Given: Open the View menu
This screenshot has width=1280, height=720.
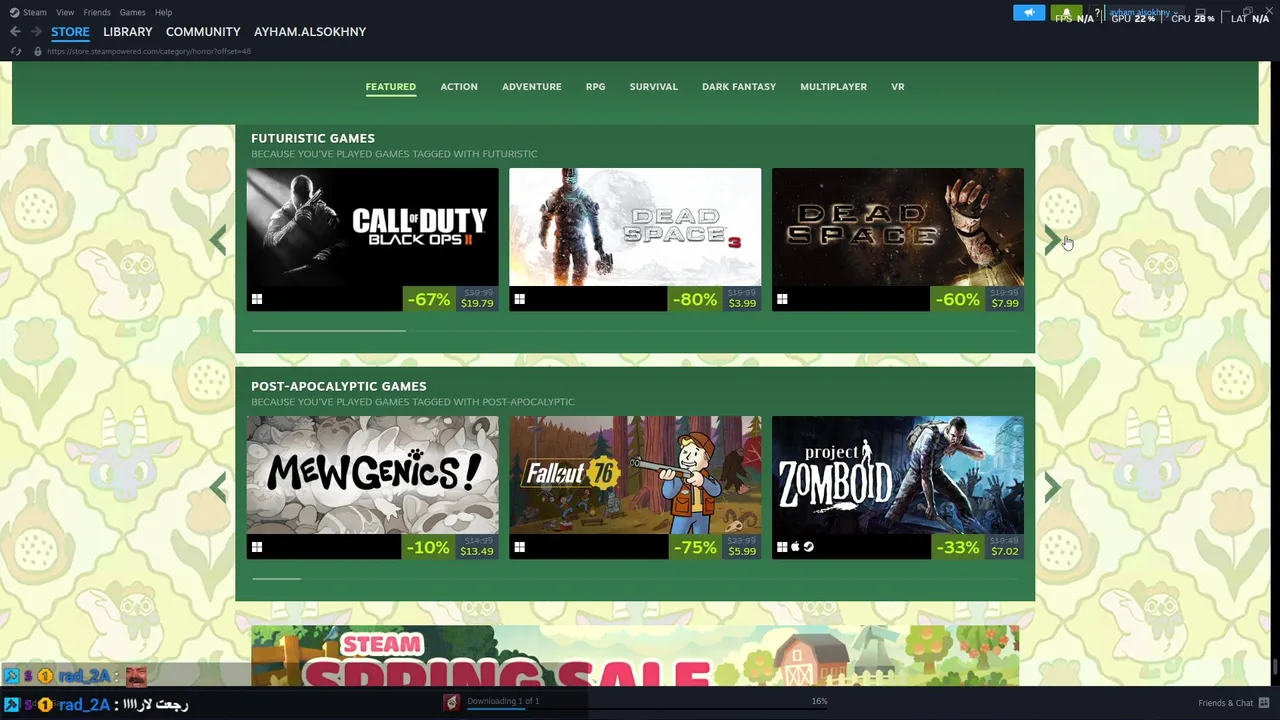Looking at the screenshot, I should click(x=65, y=12).
